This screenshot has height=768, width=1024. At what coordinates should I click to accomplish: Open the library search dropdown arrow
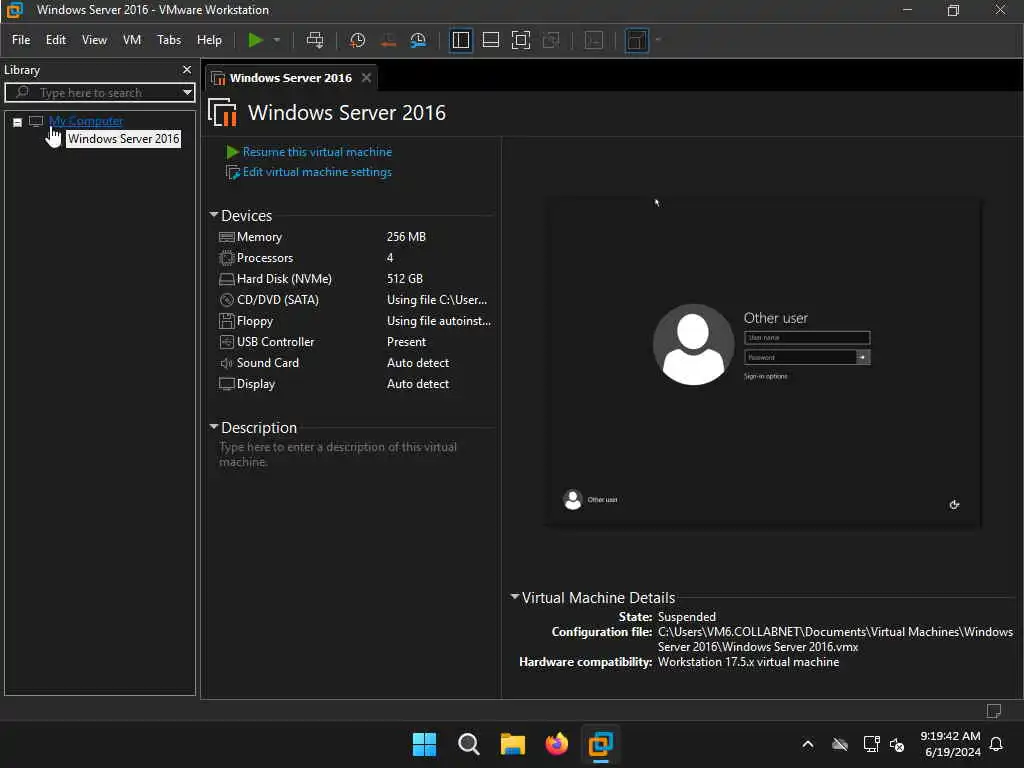coord(187,92)
